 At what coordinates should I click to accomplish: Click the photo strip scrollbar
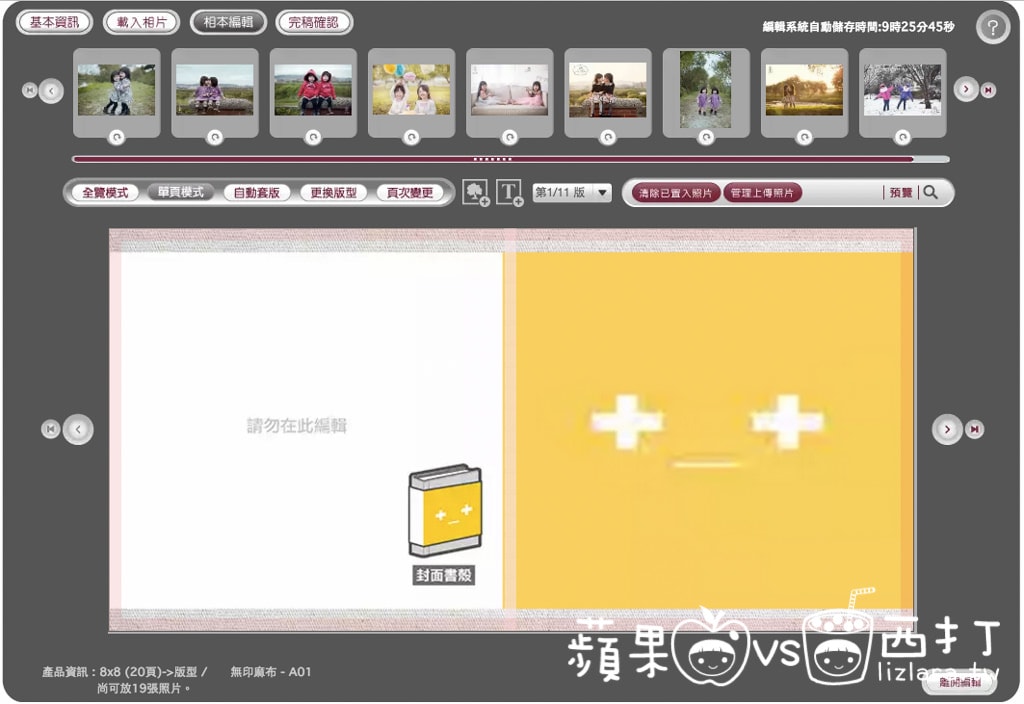tap(492, 158)
